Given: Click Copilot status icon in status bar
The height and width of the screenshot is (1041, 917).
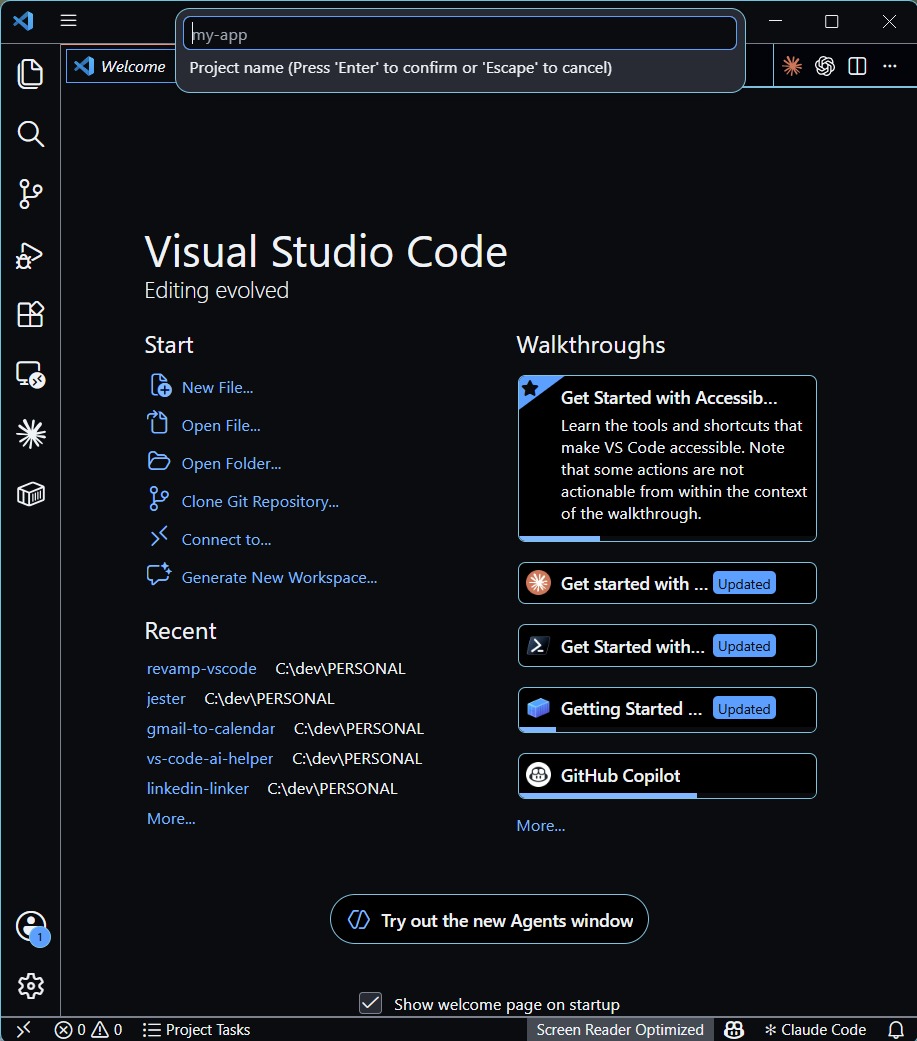Looking at the screenshot, I should (x=734, y=1030).
